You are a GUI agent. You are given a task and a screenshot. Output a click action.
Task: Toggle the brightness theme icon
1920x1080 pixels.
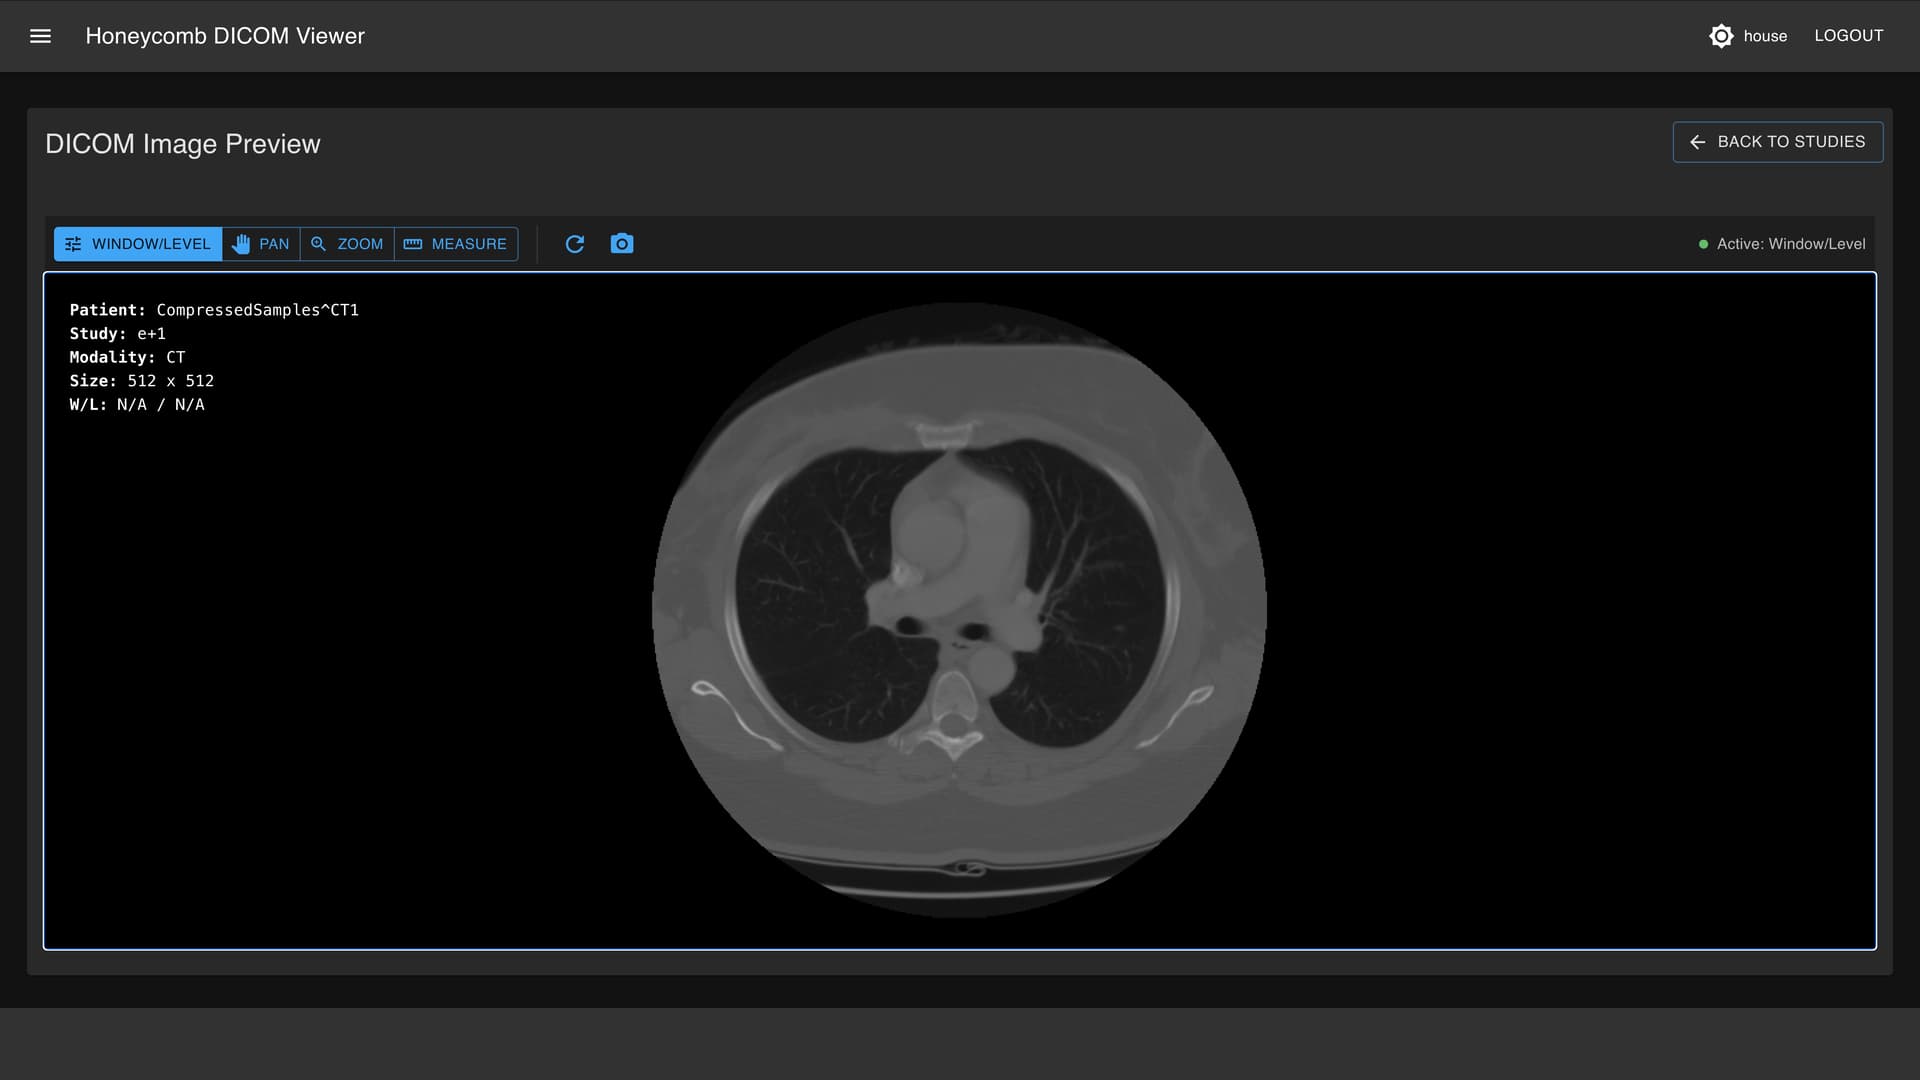tap(1721, 36)
